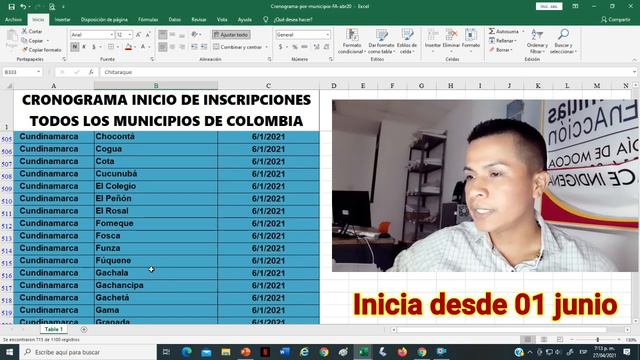This screenshot has height=360, width=640.
Task: Open Buscar y seleccionar magnifier
Action: pos(563,41)
